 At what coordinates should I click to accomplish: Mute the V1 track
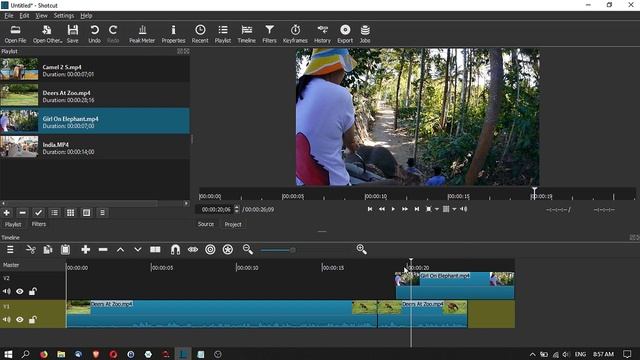coord(7,320)
